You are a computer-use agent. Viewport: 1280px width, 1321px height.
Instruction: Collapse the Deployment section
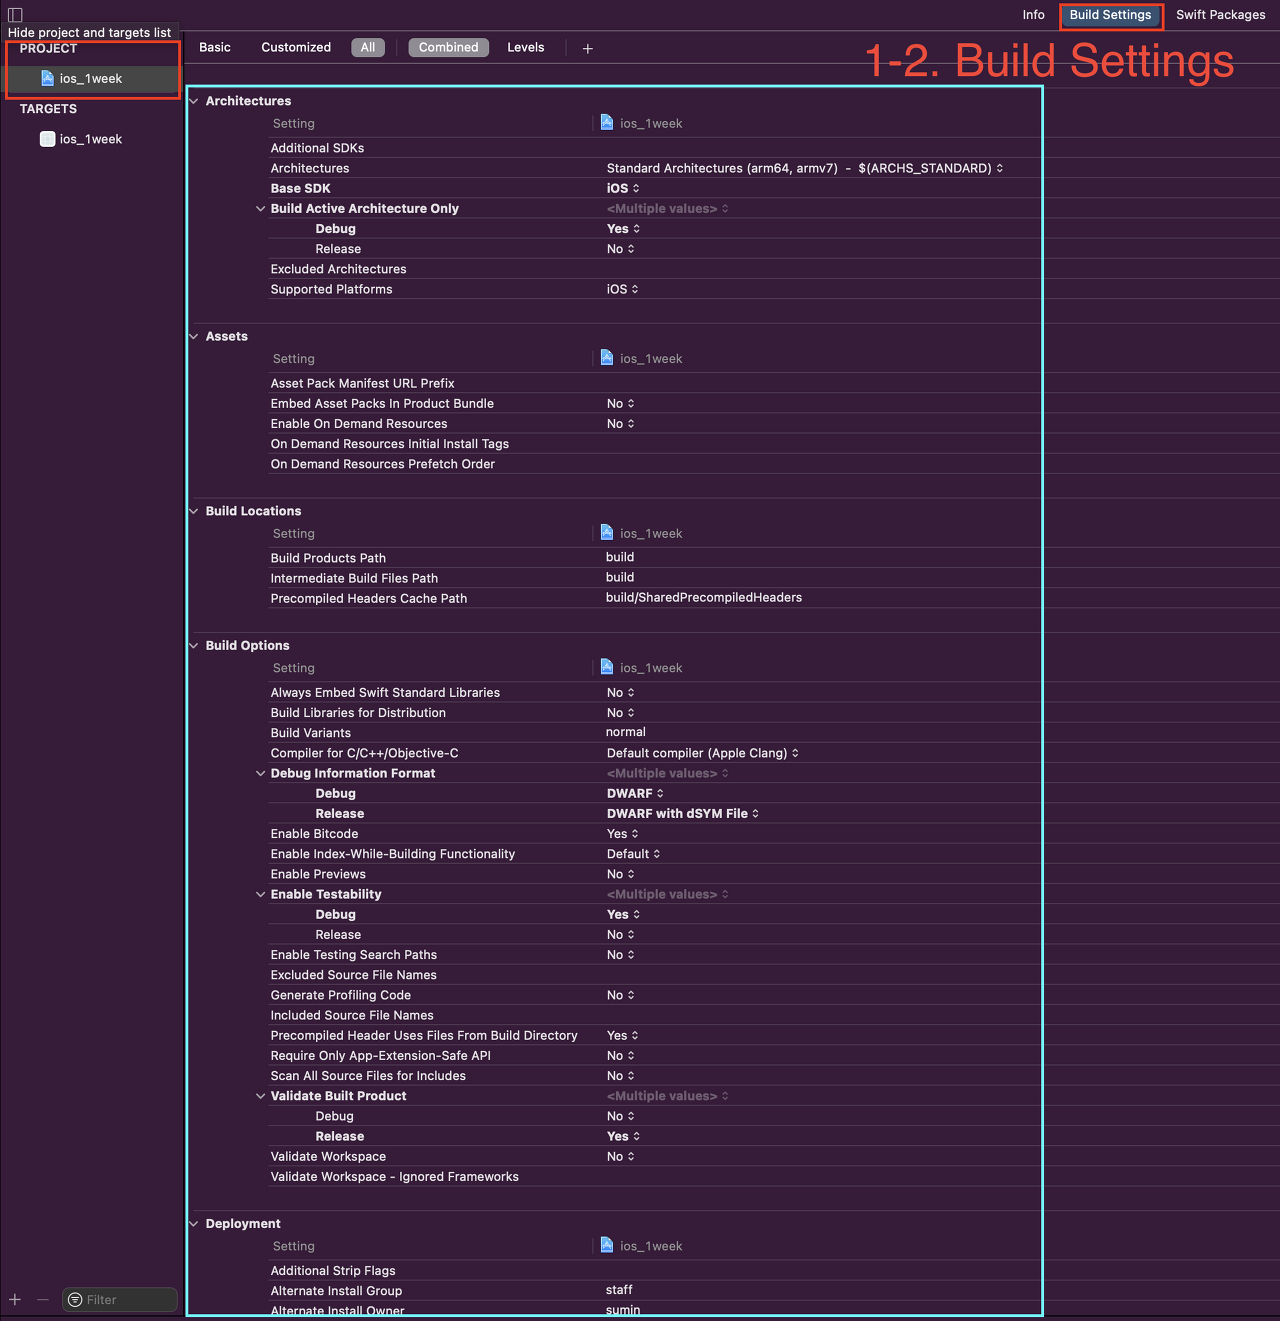point(194,1224)
